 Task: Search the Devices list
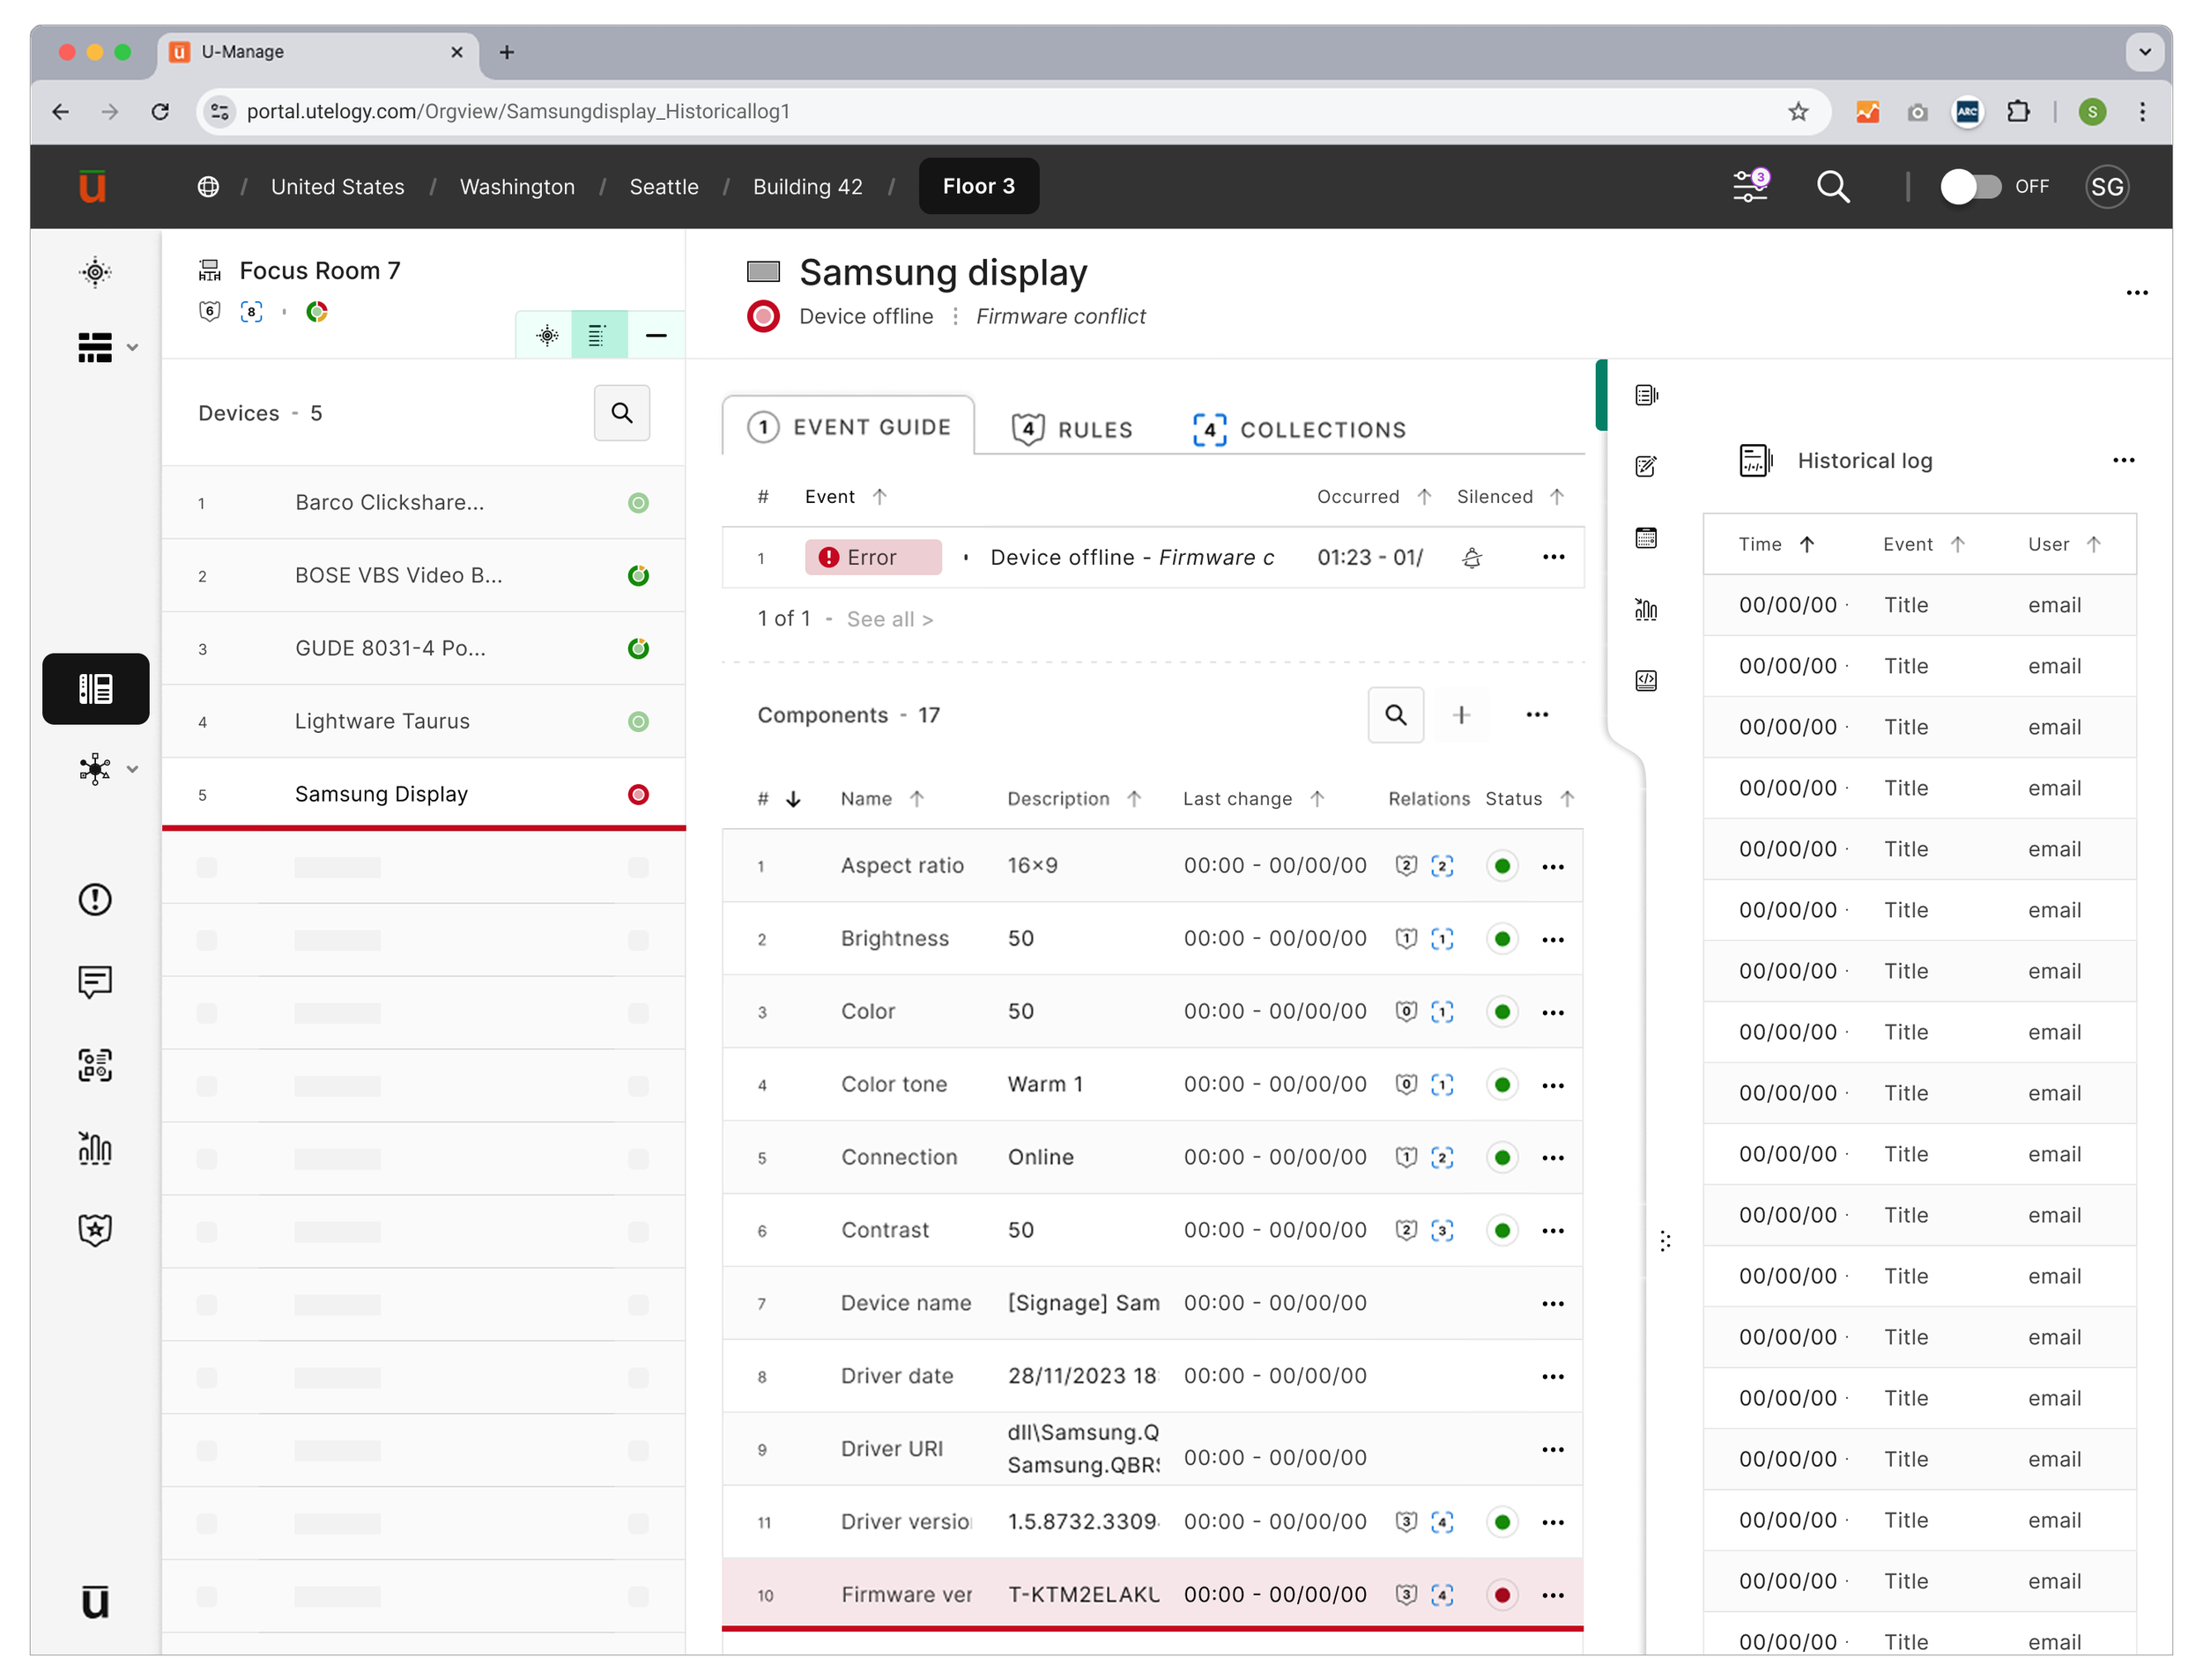click(x=621, y=413)
